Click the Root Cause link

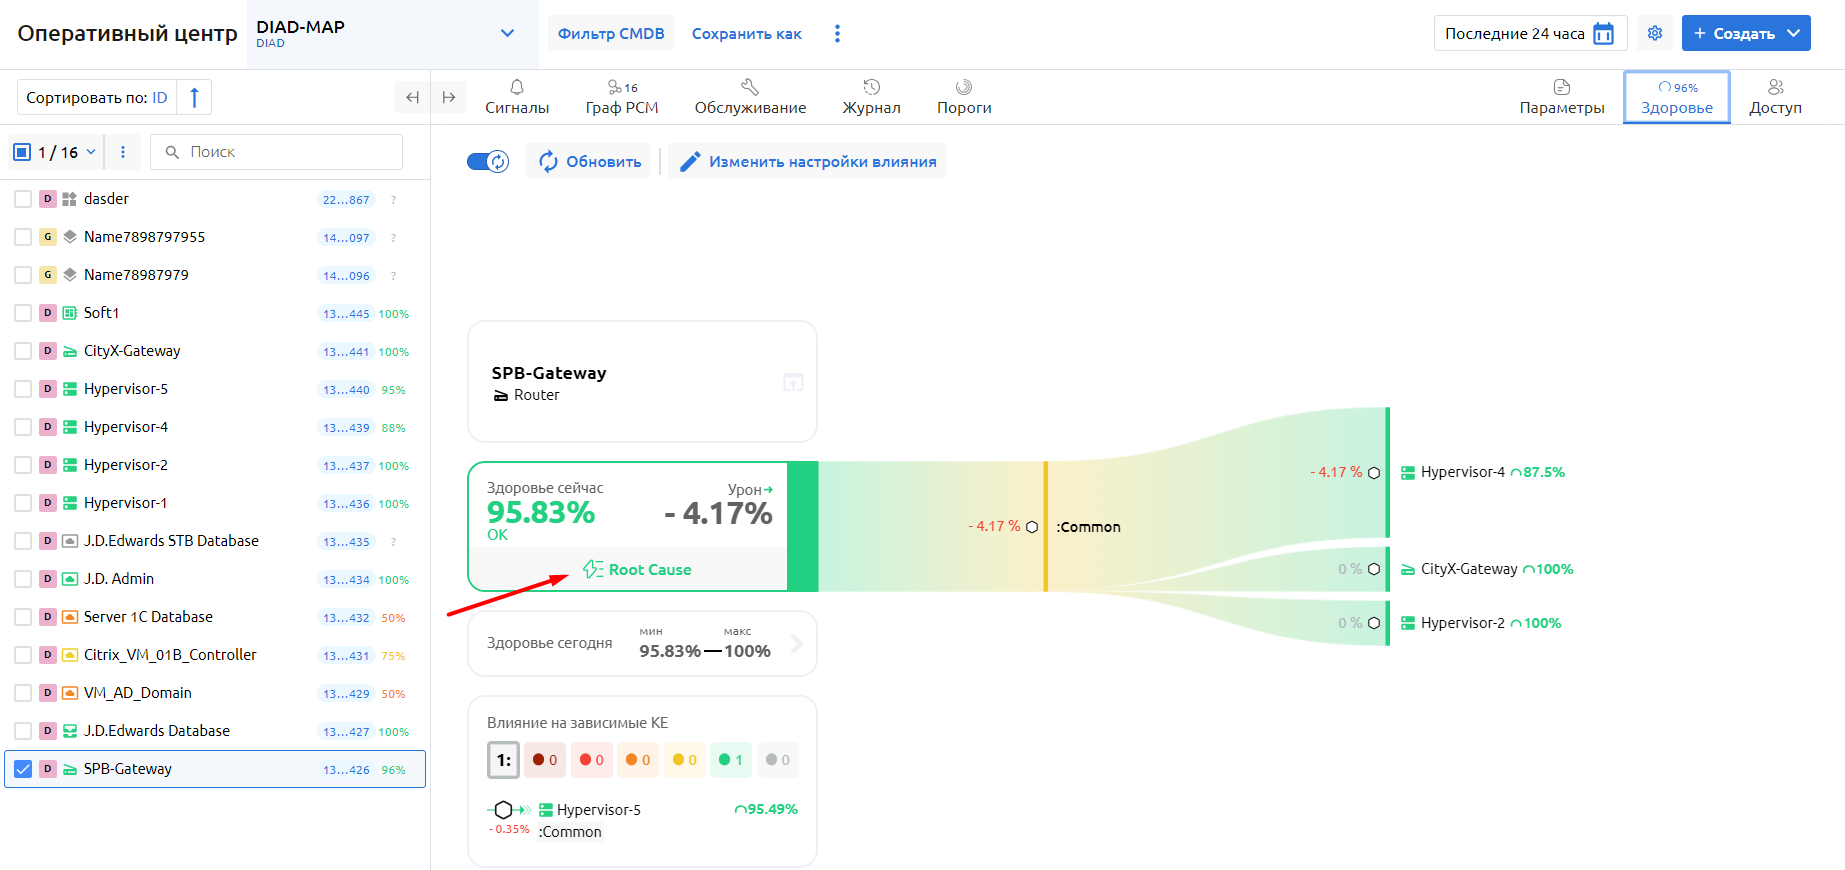pos(638,569)
